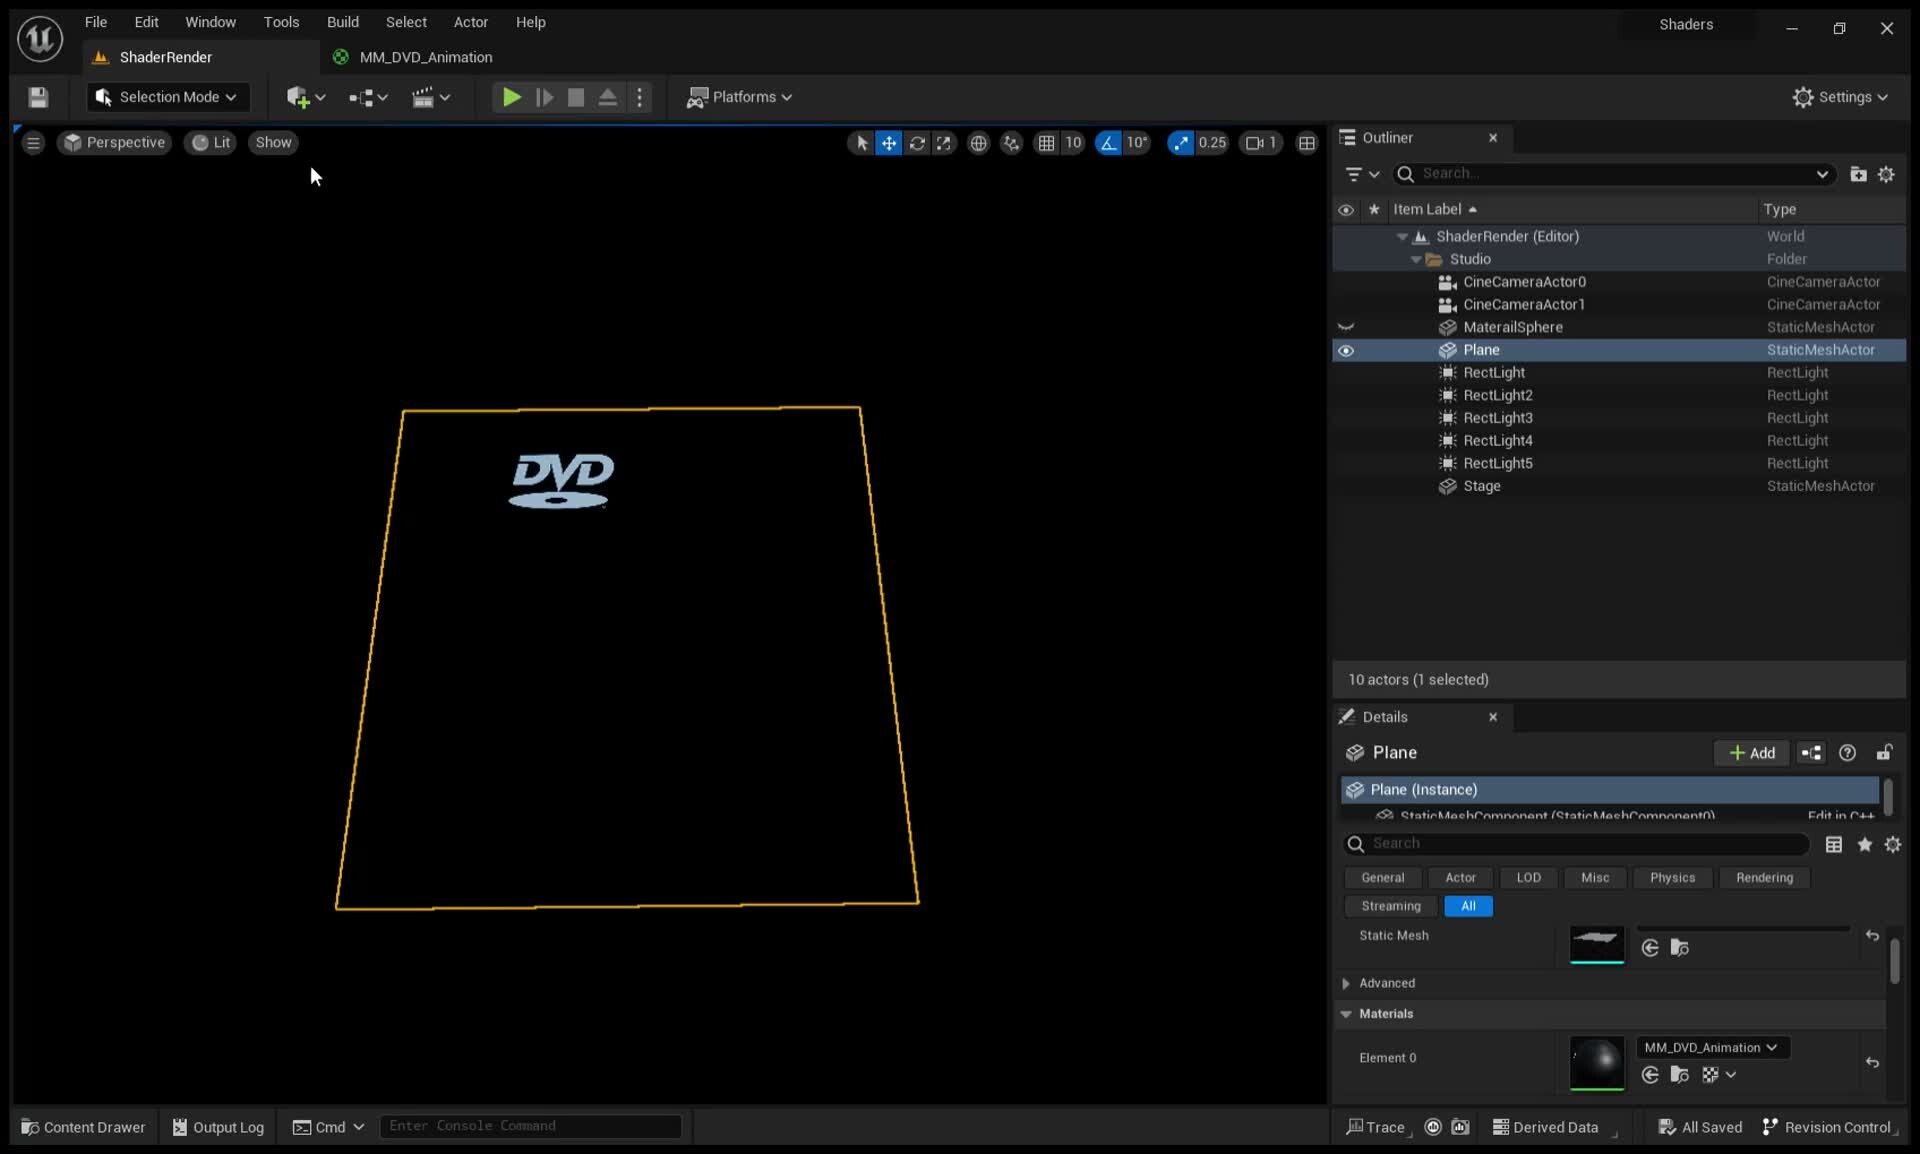Open the quick add actor menu
This screenshot has width=1920, height=1154.
(x=306, y=97)
